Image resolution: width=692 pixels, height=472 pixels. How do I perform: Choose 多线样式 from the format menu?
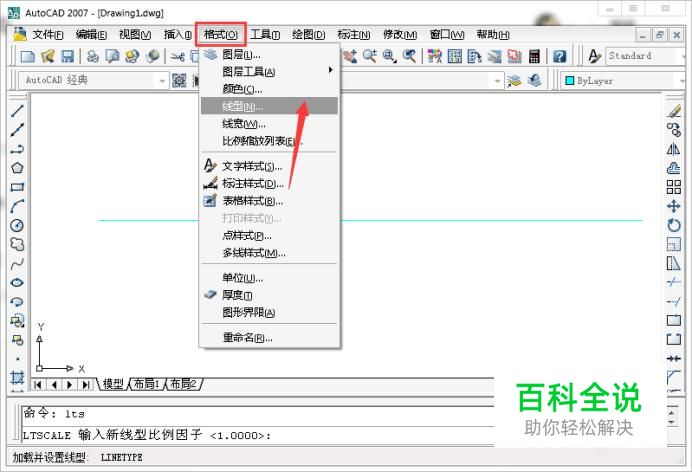click(269, 253)
